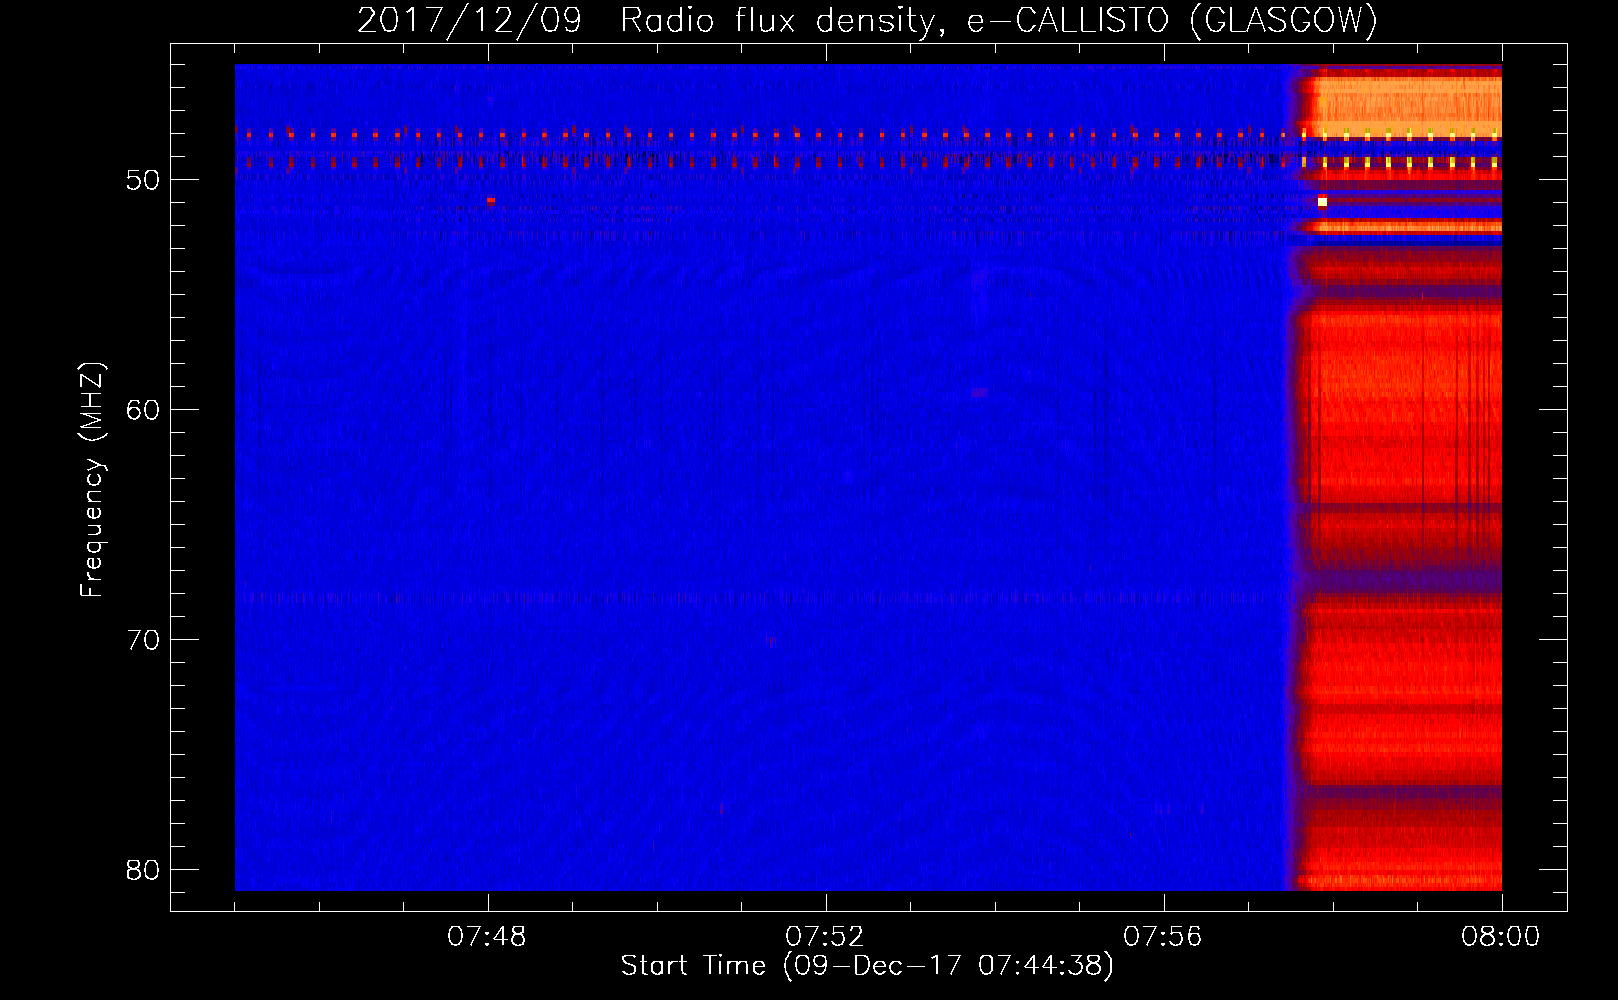This screenshot has width=1618, height=1000.
Task: Click the 80 frequency tick label
Action: click(x=143, y=870)
